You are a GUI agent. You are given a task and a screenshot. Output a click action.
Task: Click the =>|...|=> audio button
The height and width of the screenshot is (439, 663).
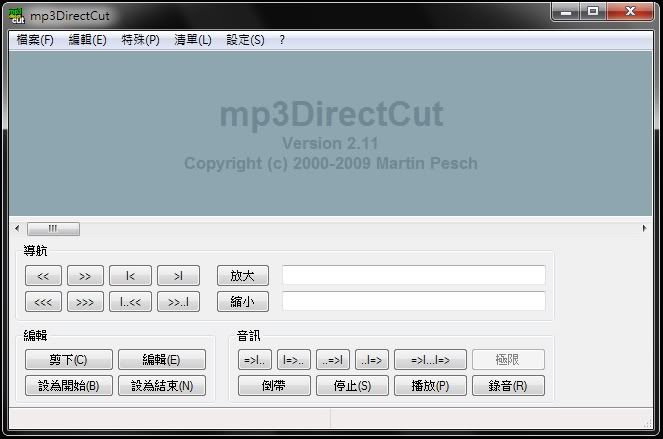pos(430,359)
